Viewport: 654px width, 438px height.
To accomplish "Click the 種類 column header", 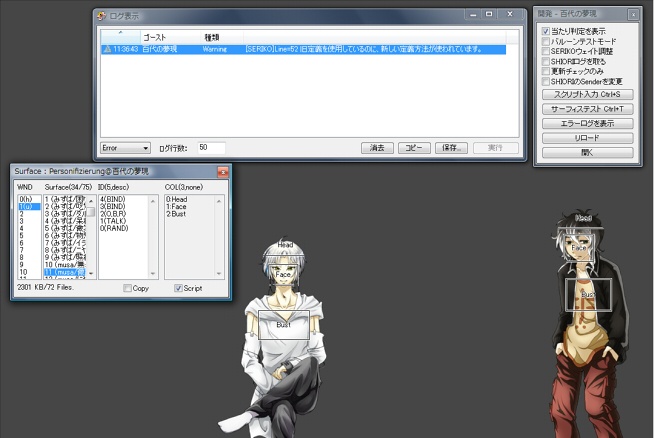I will coord(222,37).
